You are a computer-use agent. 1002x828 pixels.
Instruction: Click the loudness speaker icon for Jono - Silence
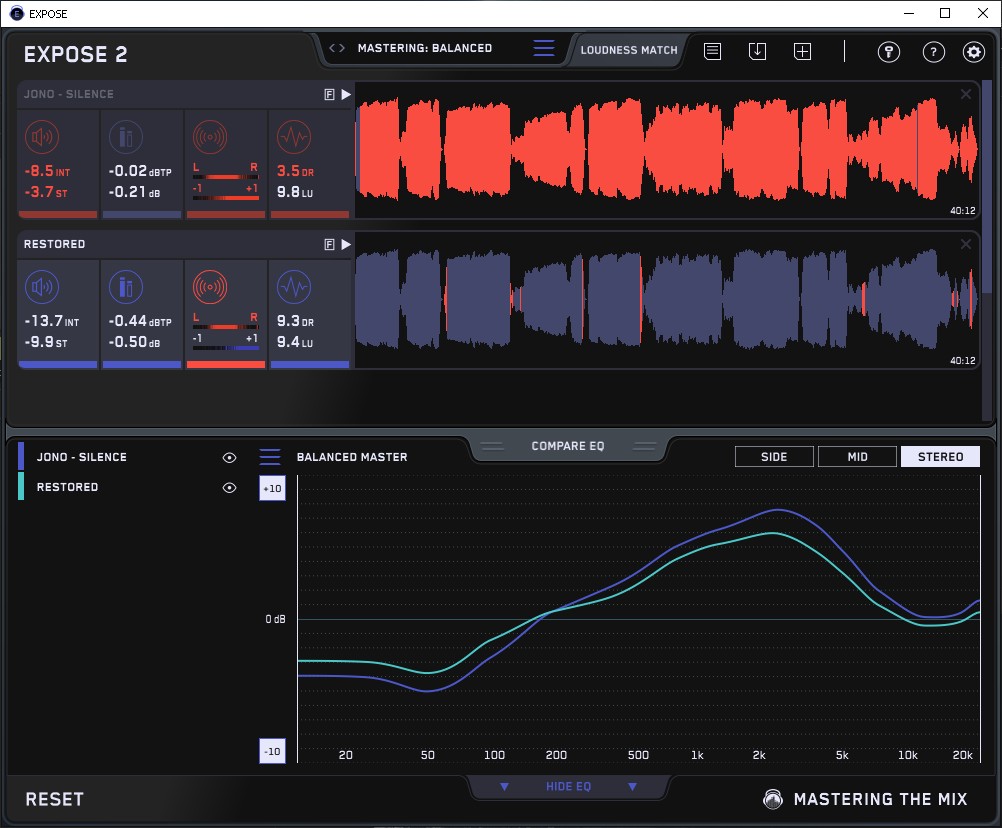(x=41, y=138)
